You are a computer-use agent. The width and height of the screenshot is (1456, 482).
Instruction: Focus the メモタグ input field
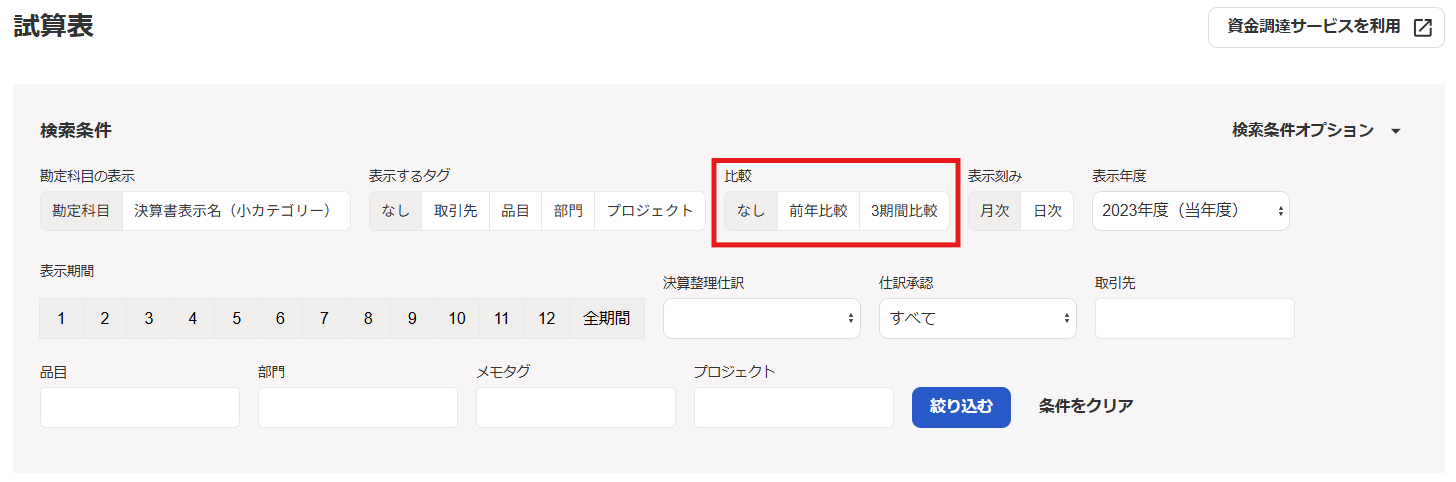575,407
